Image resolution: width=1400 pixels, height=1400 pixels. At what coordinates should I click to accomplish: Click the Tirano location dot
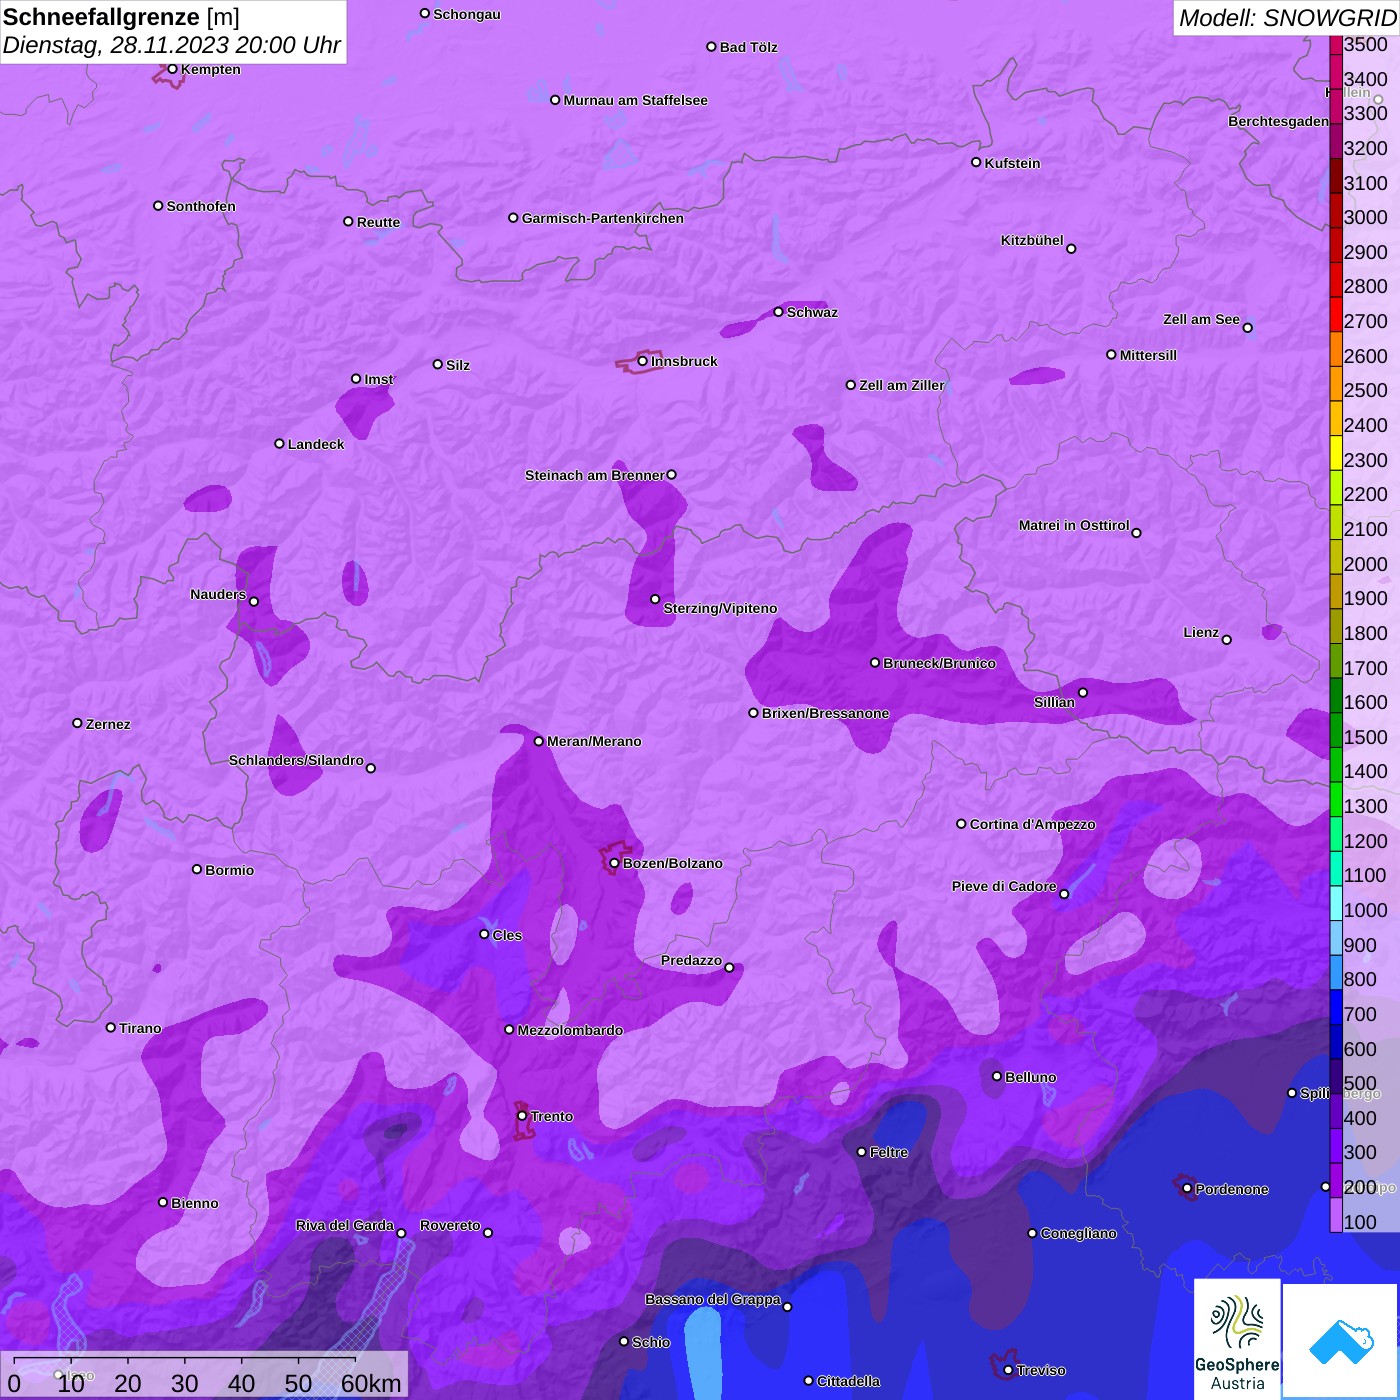click(111, 1027)
